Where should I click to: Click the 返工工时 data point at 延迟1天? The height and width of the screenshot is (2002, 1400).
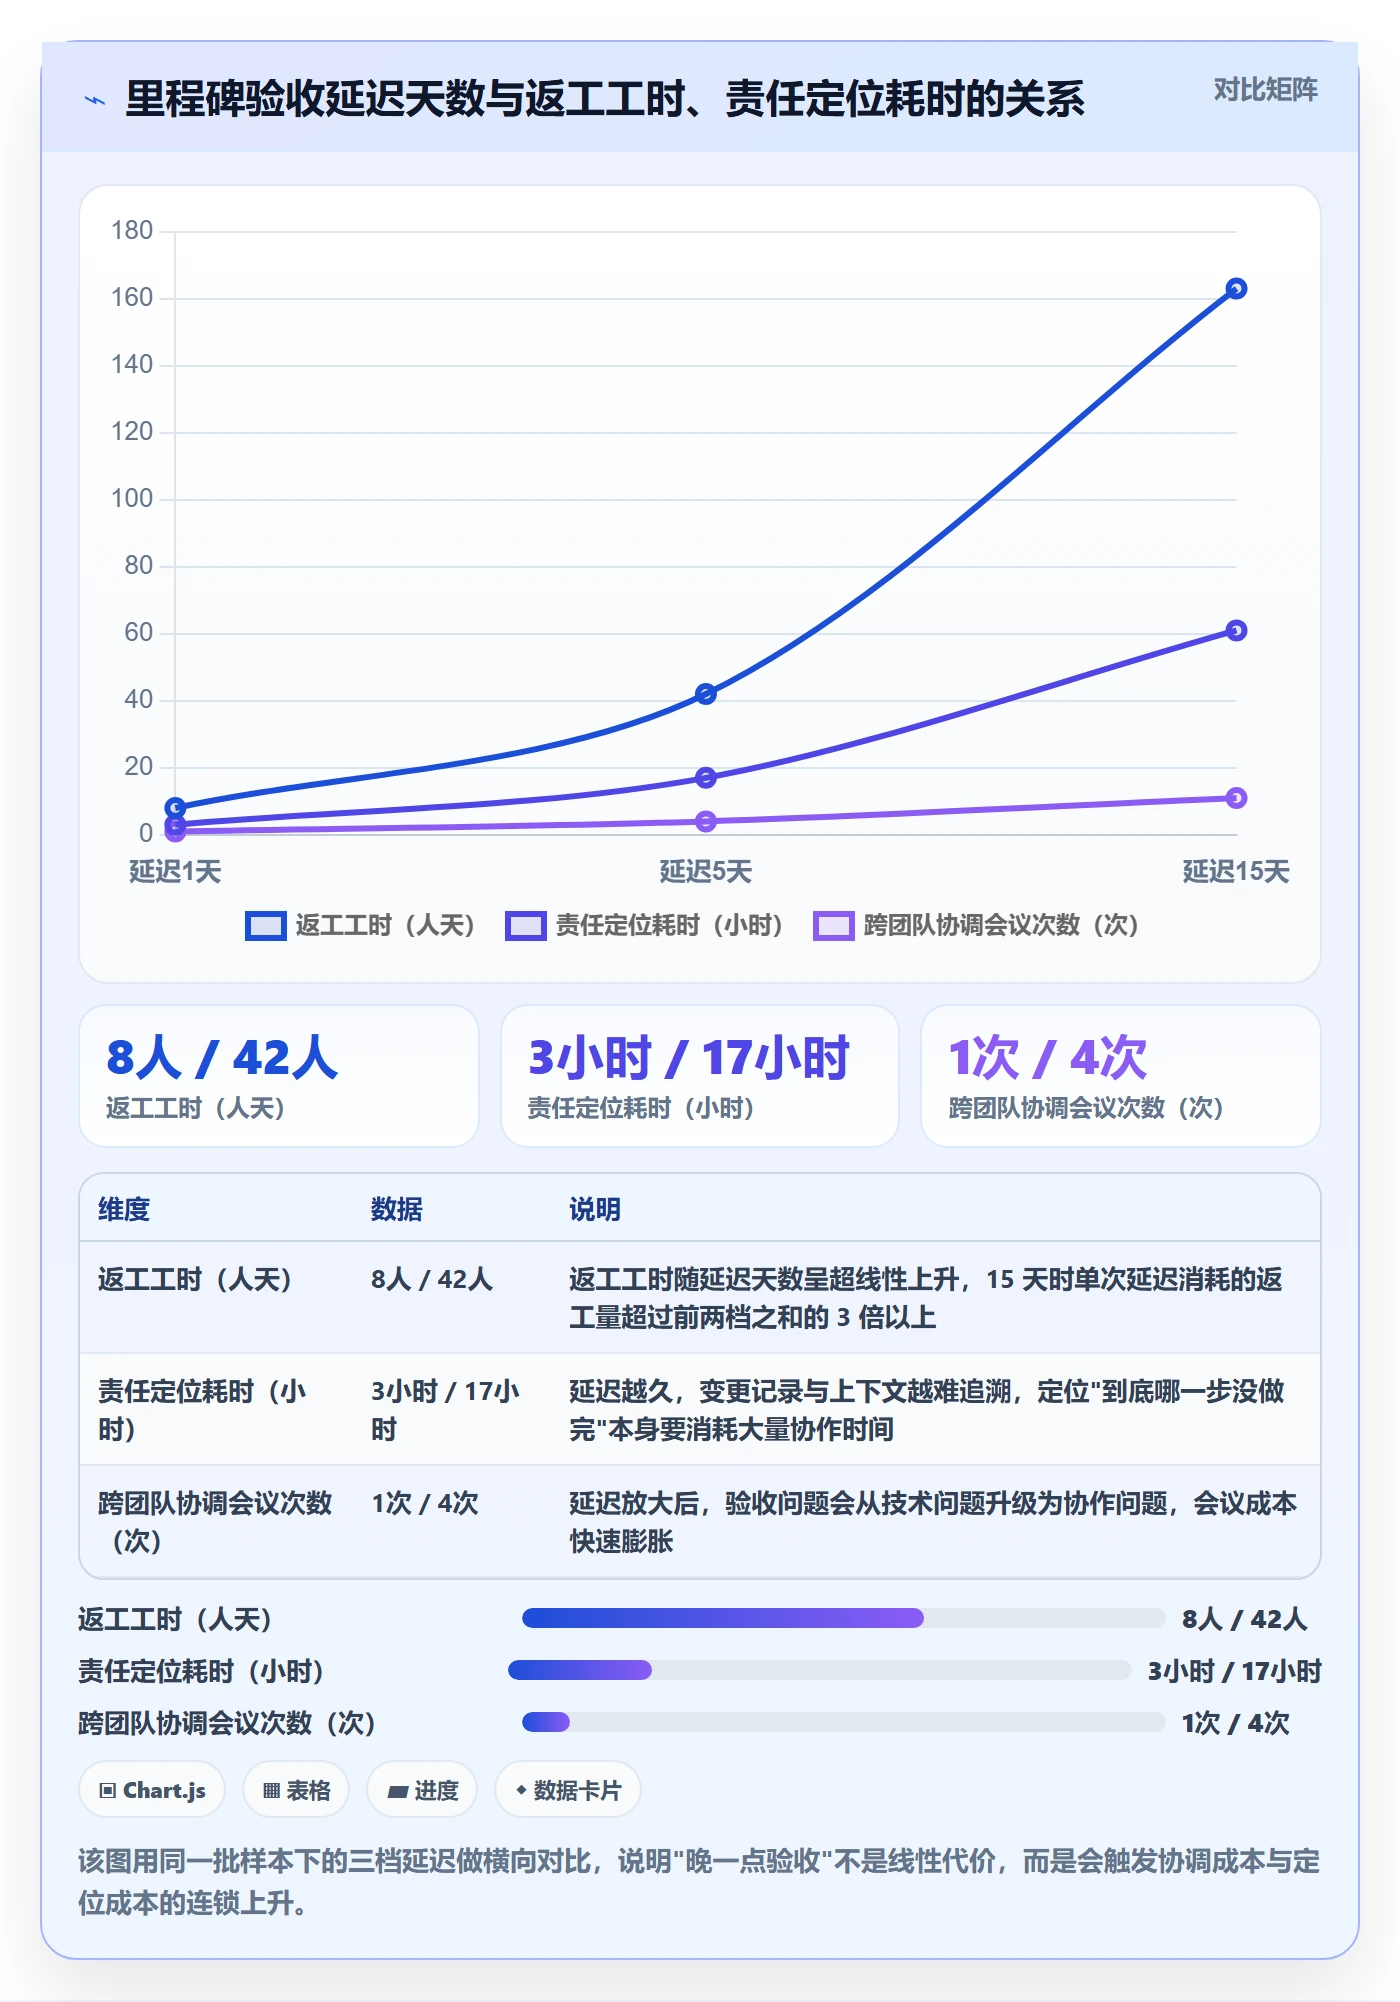click(175, 808)
